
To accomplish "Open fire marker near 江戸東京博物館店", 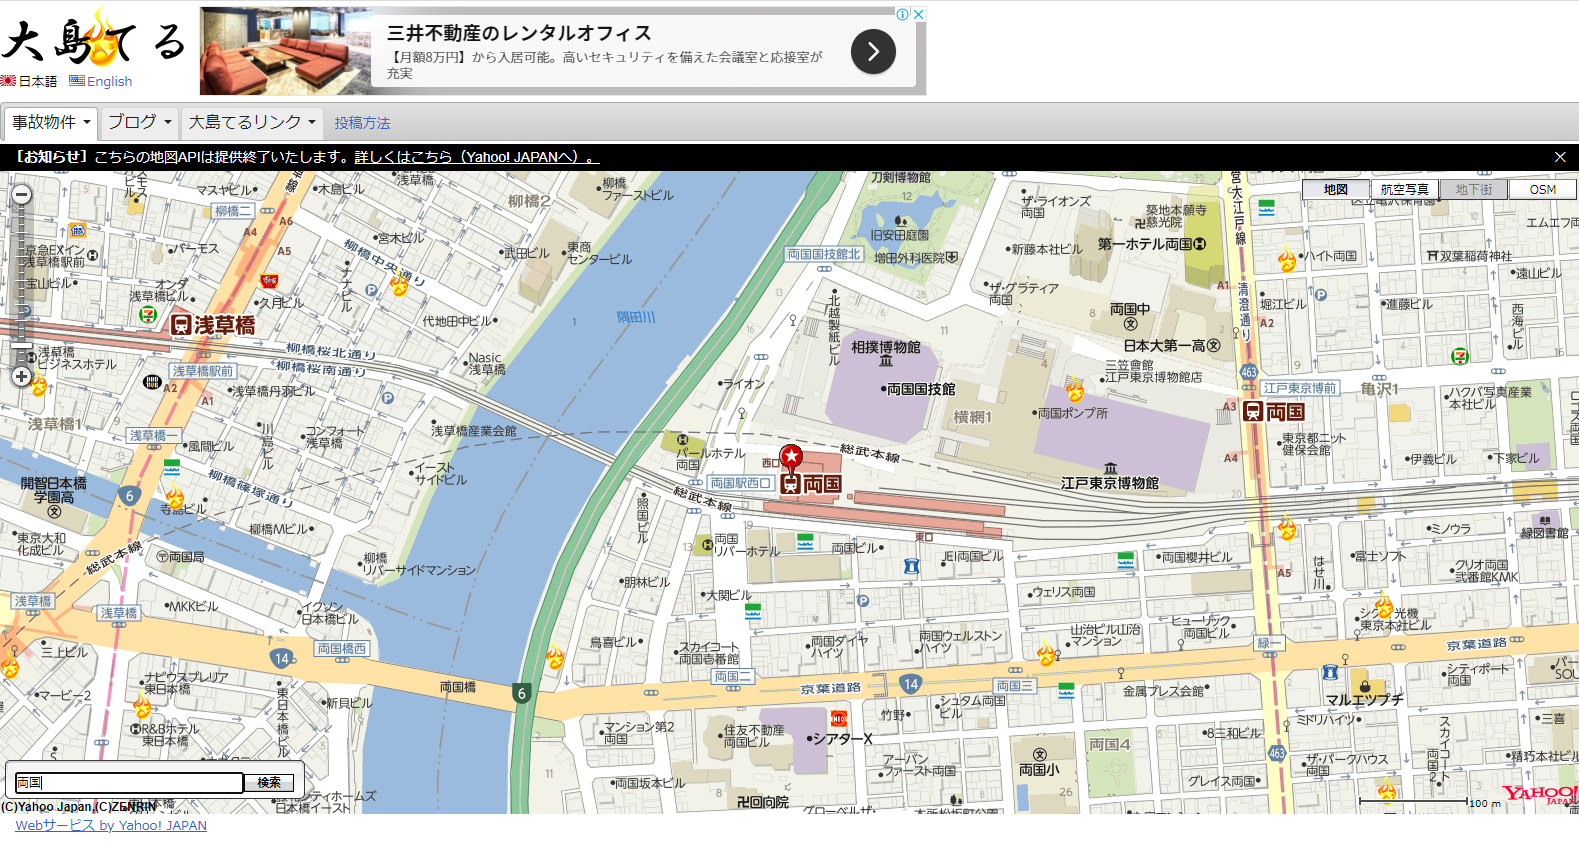I will 1075,389.
